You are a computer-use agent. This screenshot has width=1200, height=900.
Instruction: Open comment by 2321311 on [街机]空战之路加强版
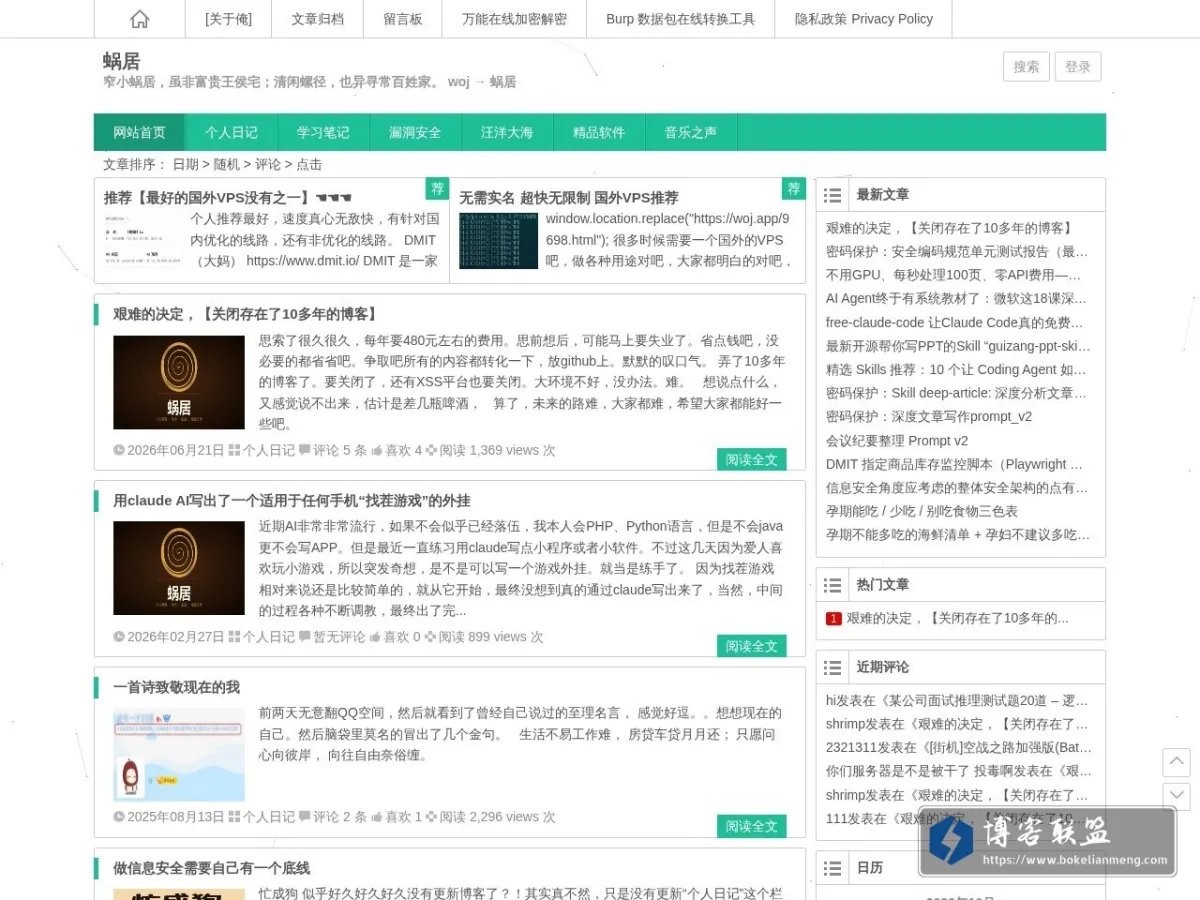click(x=959, y=747)
